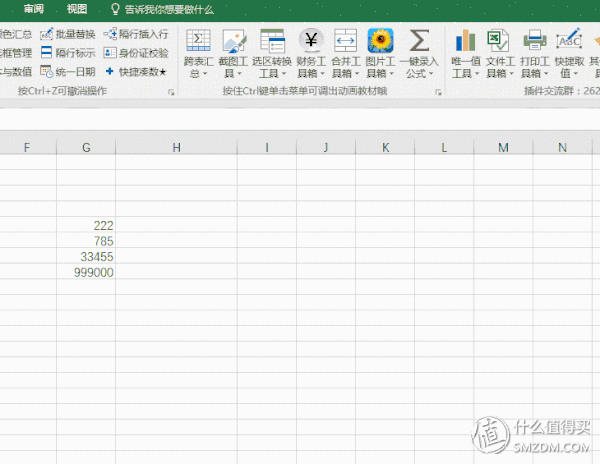Viewport: 600px width, 464px height.
Task: Switch to the 审阅 ribbon tab
Action: tap(34, 9)
